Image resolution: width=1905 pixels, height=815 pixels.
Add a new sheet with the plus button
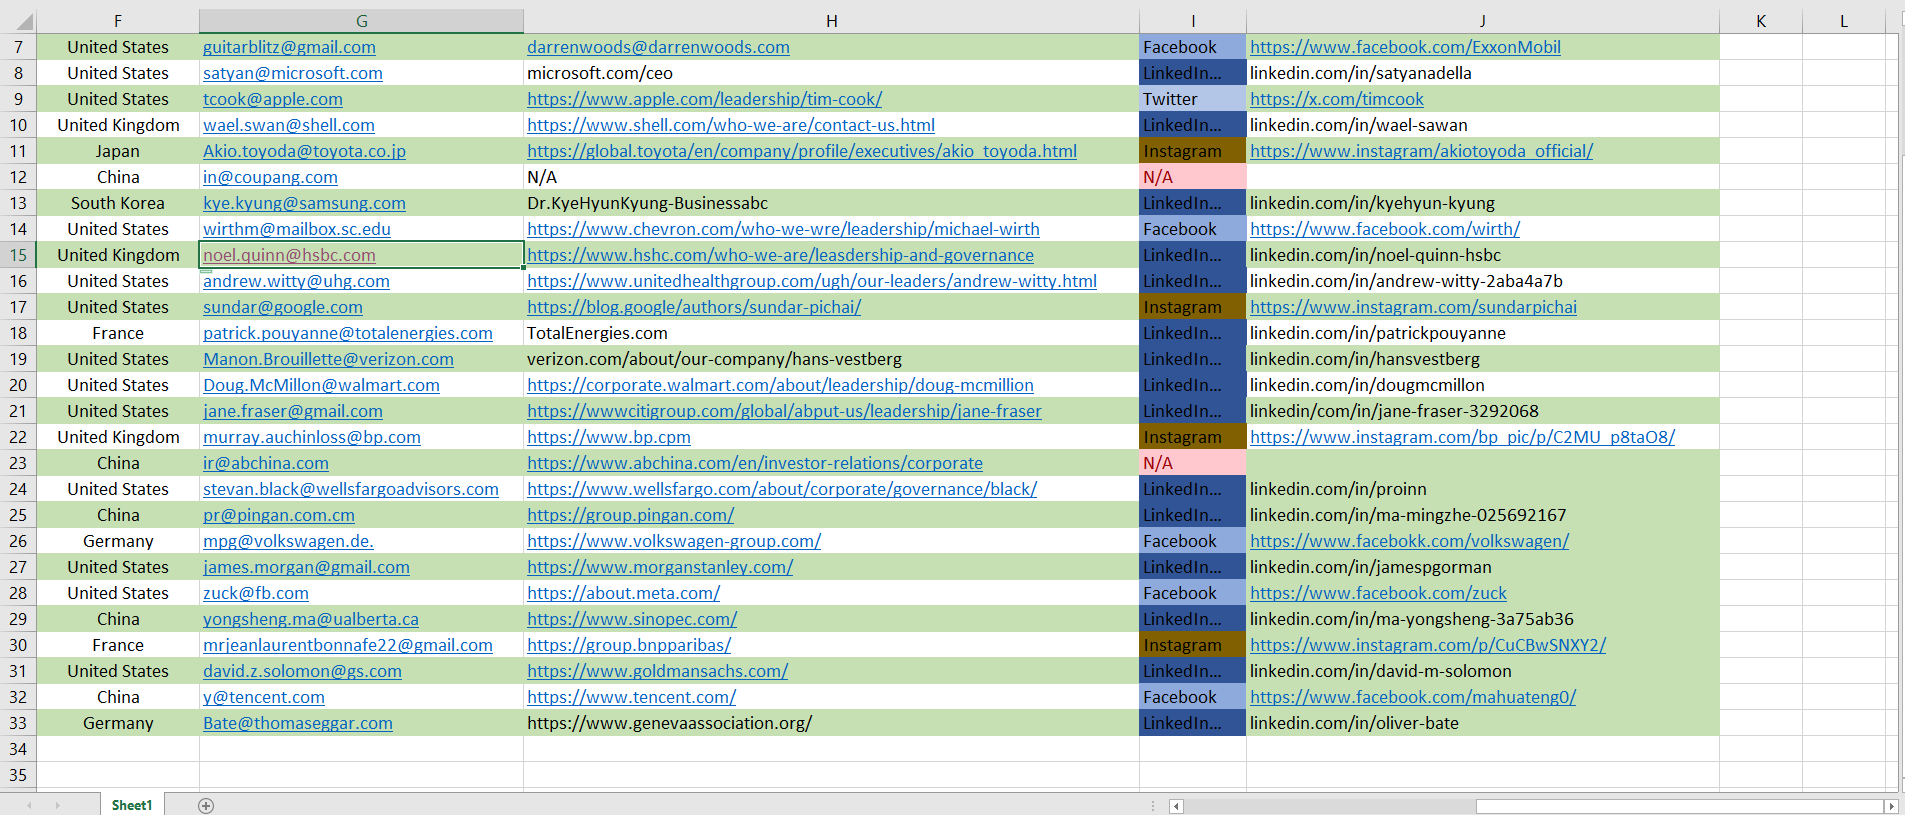pos(206,805)
